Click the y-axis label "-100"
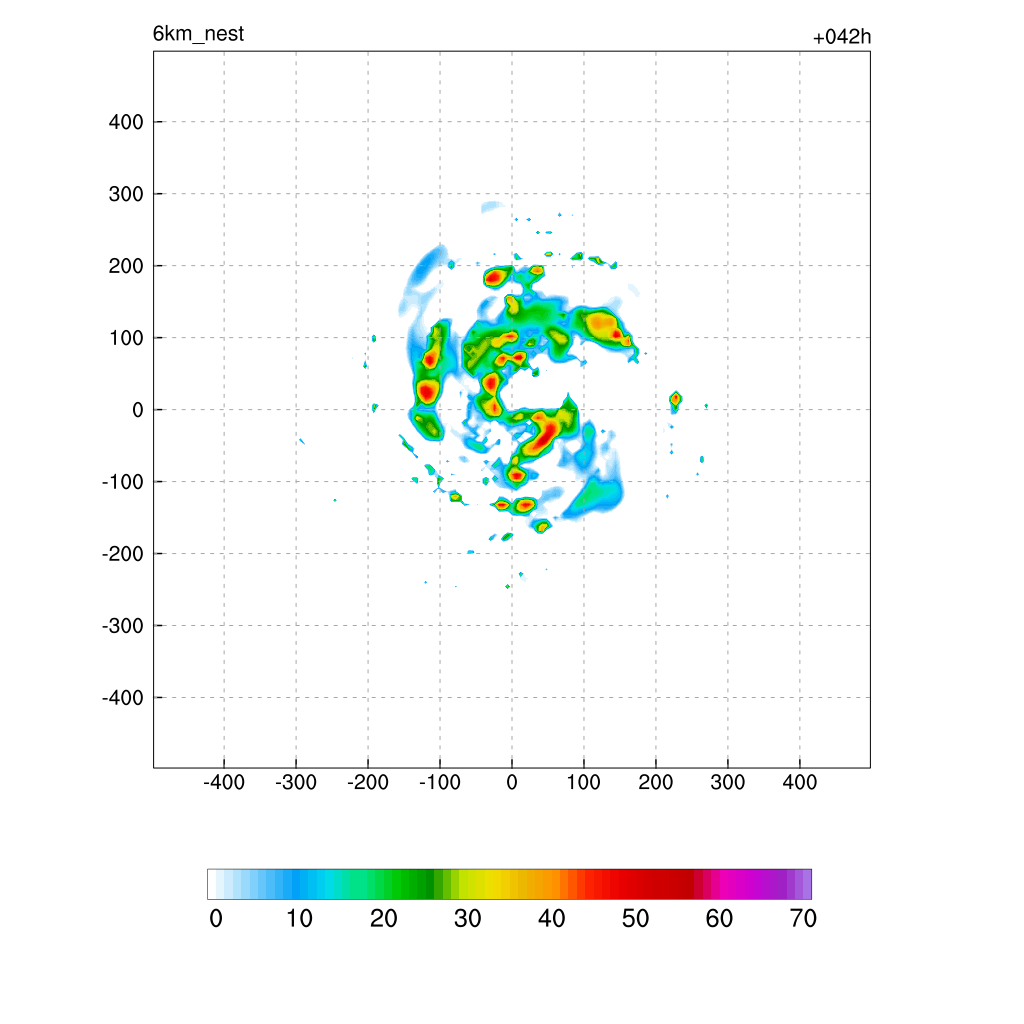1024x1024 pixels. 123,482
